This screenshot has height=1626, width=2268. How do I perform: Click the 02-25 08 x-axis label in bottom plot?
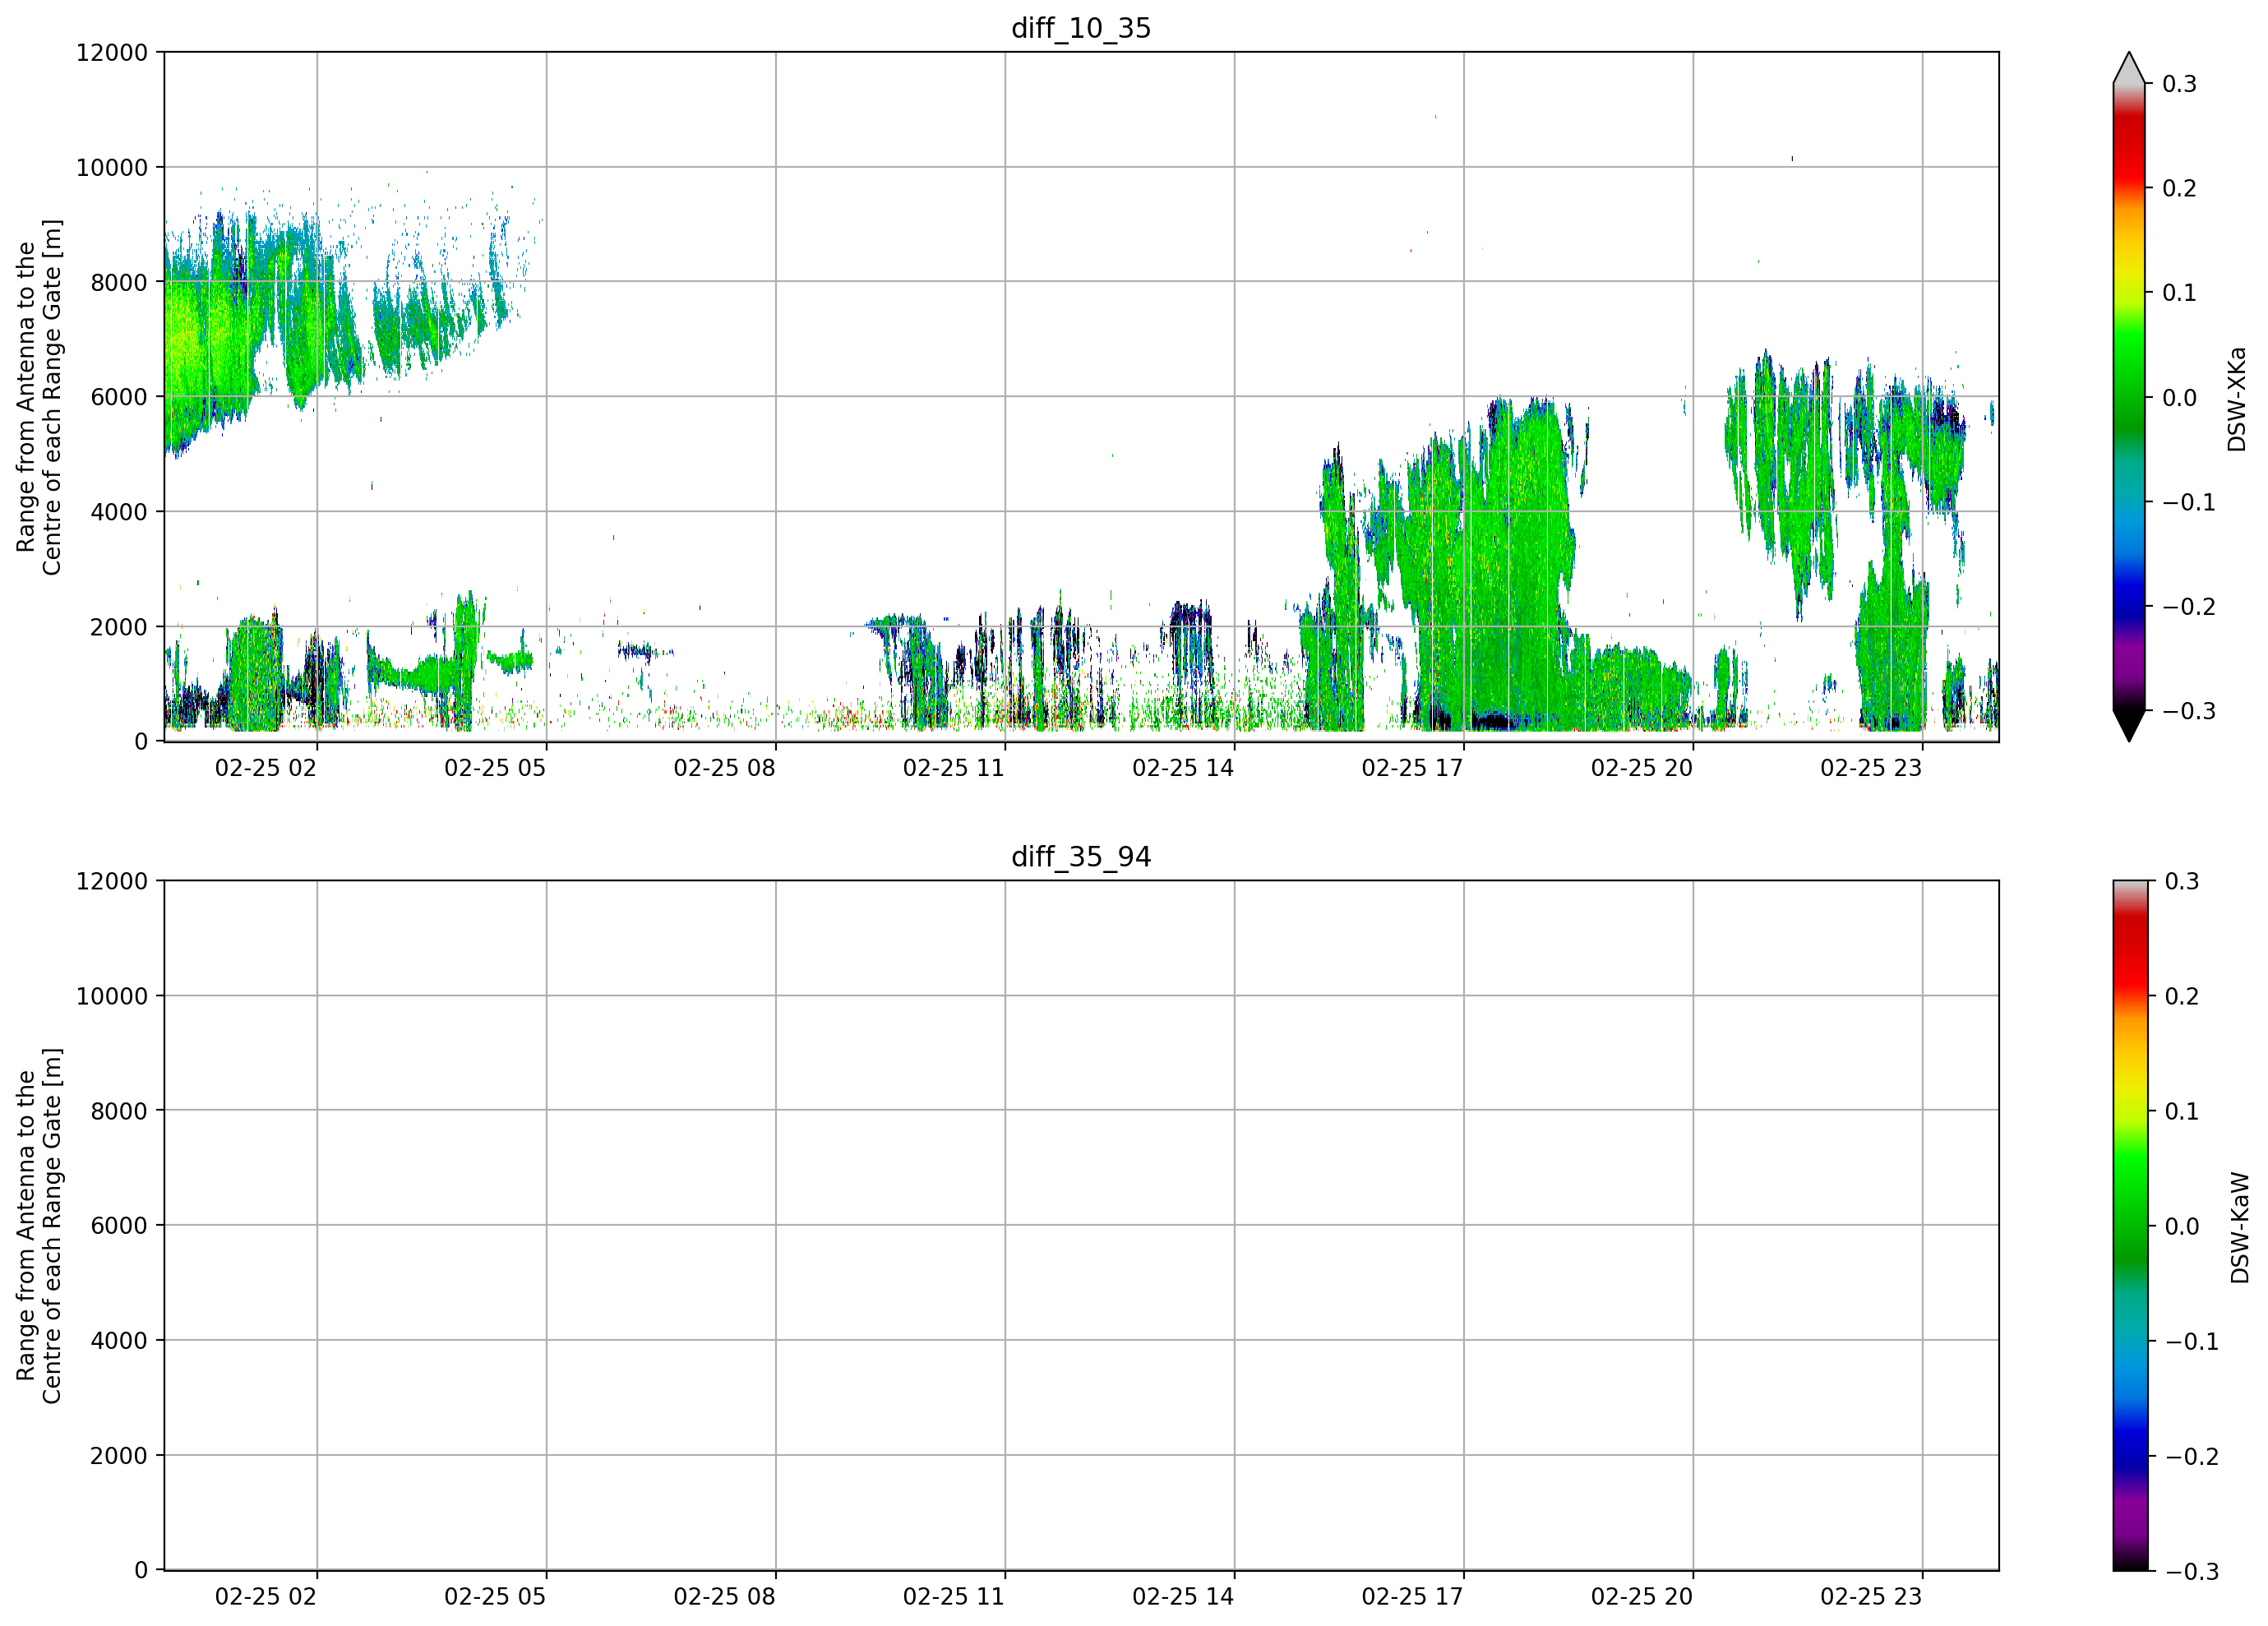tap(724, 1596)
